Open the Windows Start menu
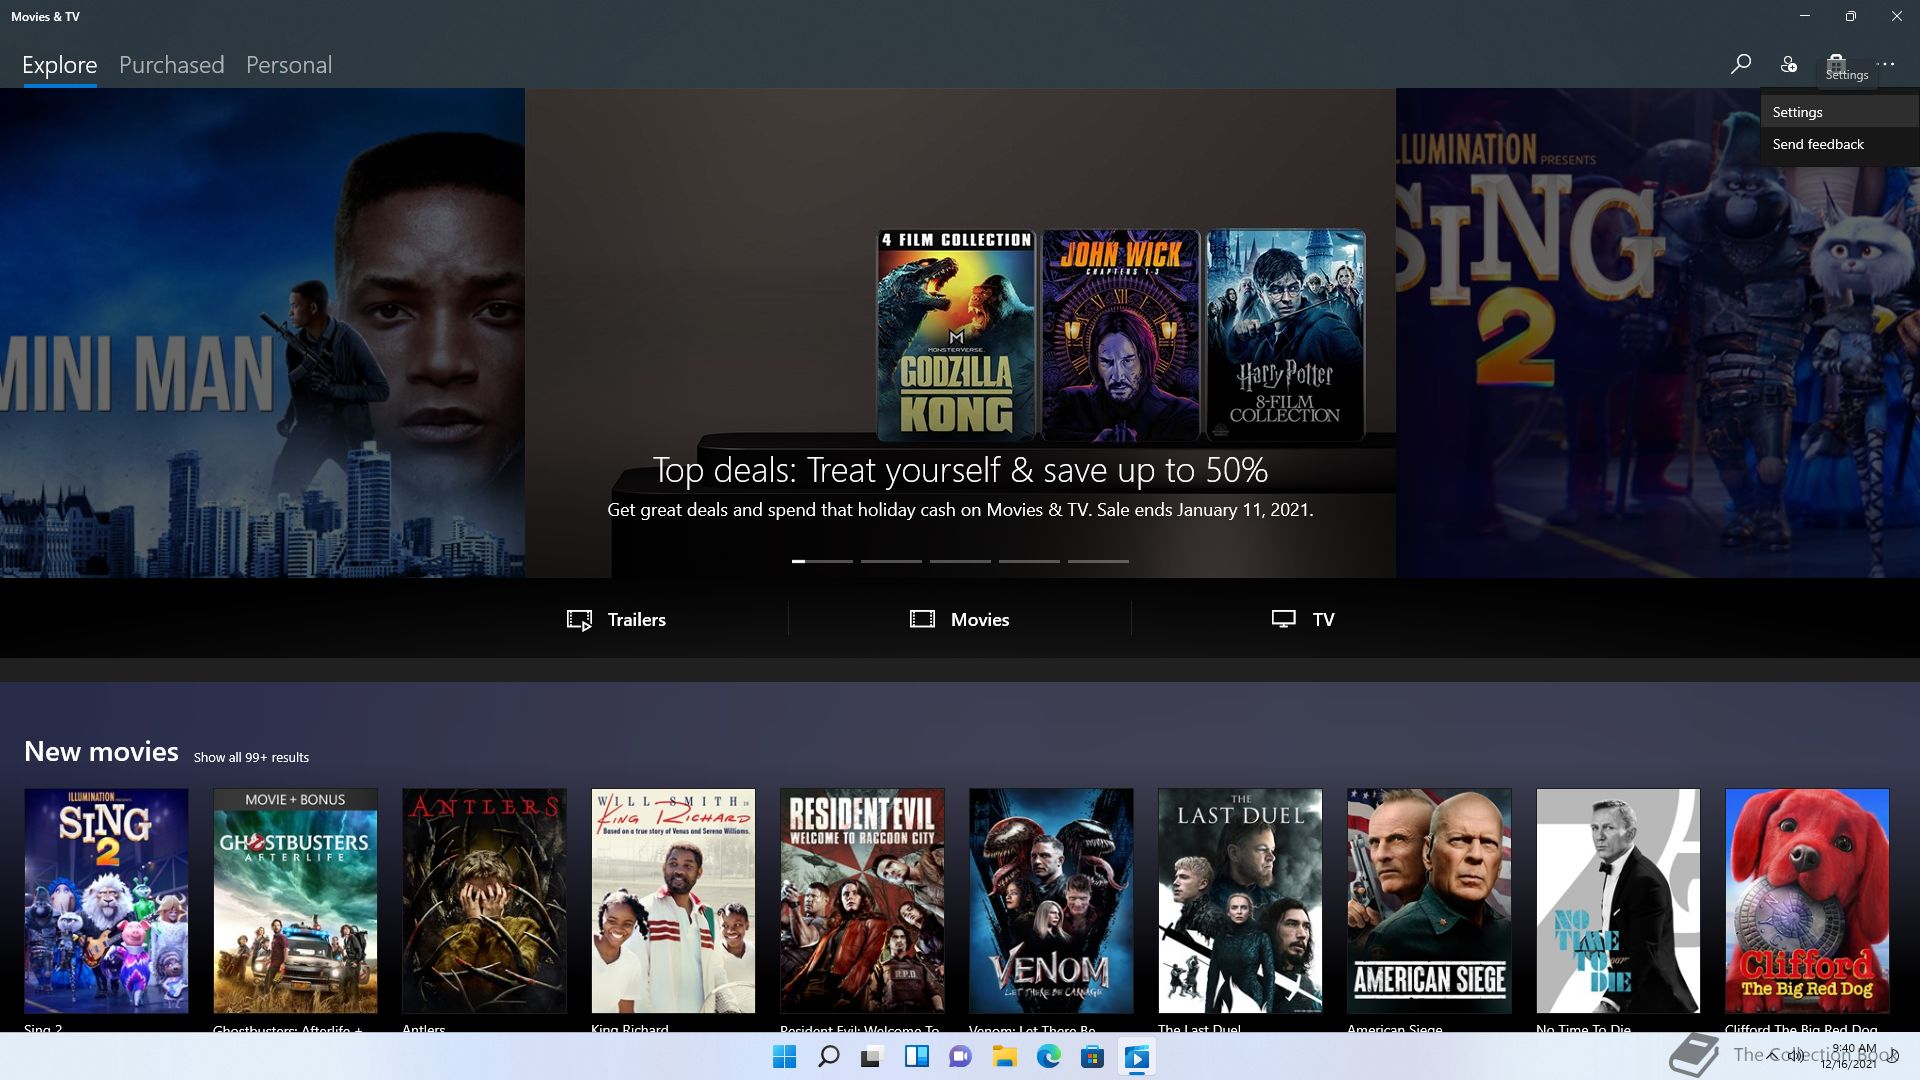Viewport: 1920px width, 1080px height. coord(785,1057)
